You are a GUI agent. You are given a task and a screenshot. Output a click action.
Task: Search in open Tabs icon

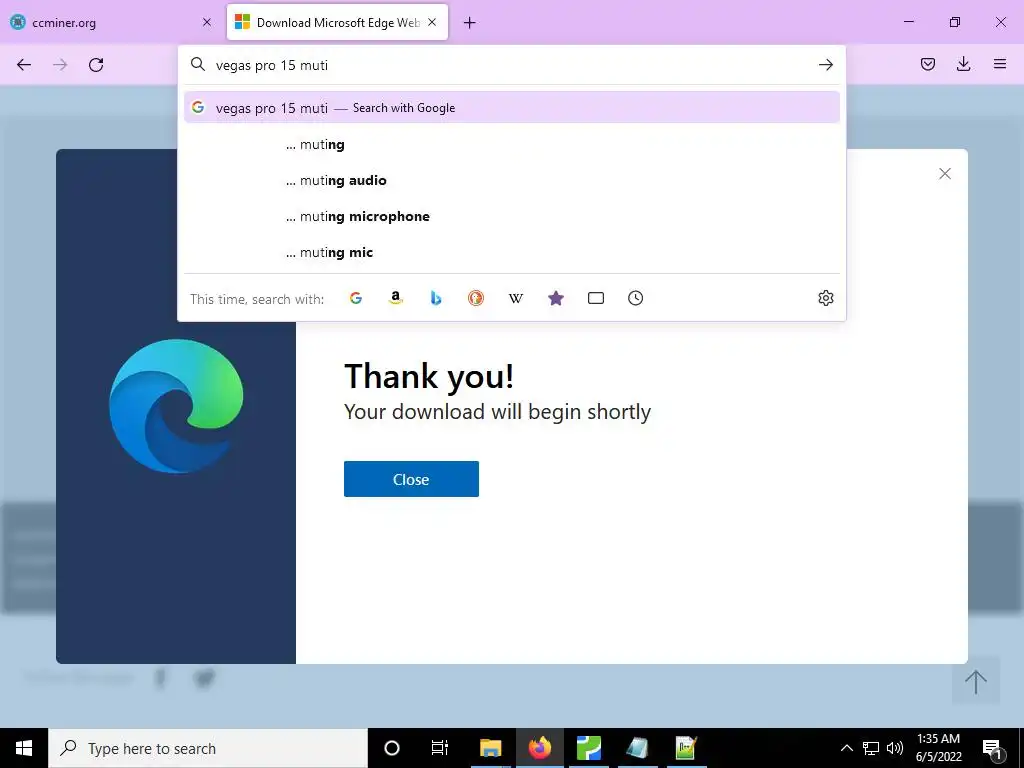(596, 298)
